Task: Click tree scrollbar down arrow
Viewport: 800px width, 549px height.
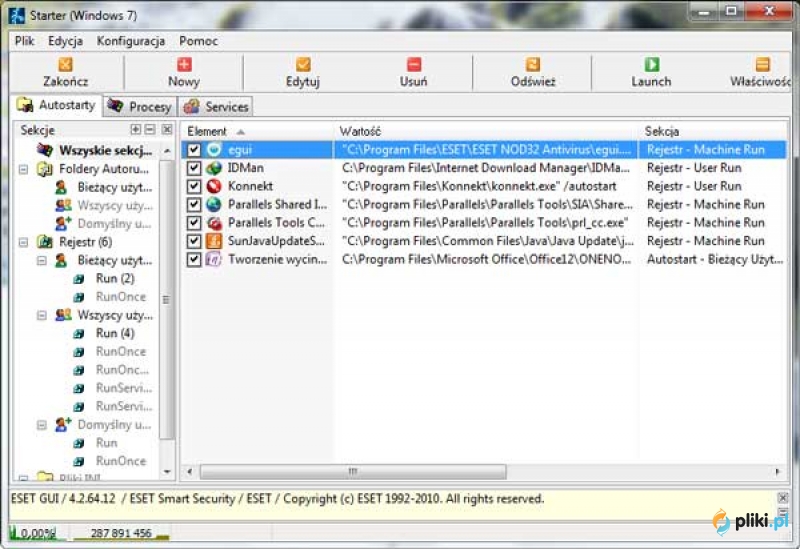Action: click(x=167, y=472)
